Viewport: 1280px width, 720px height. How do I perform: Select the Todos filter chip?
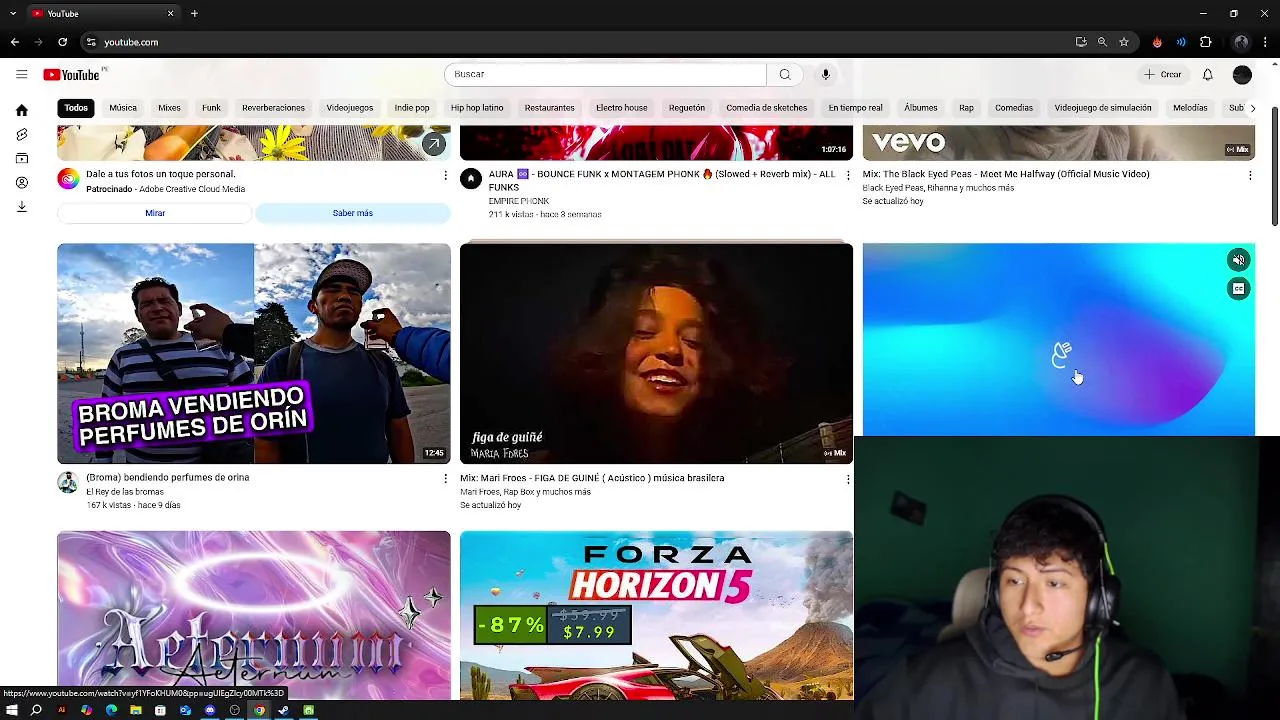tap(76, 108)
